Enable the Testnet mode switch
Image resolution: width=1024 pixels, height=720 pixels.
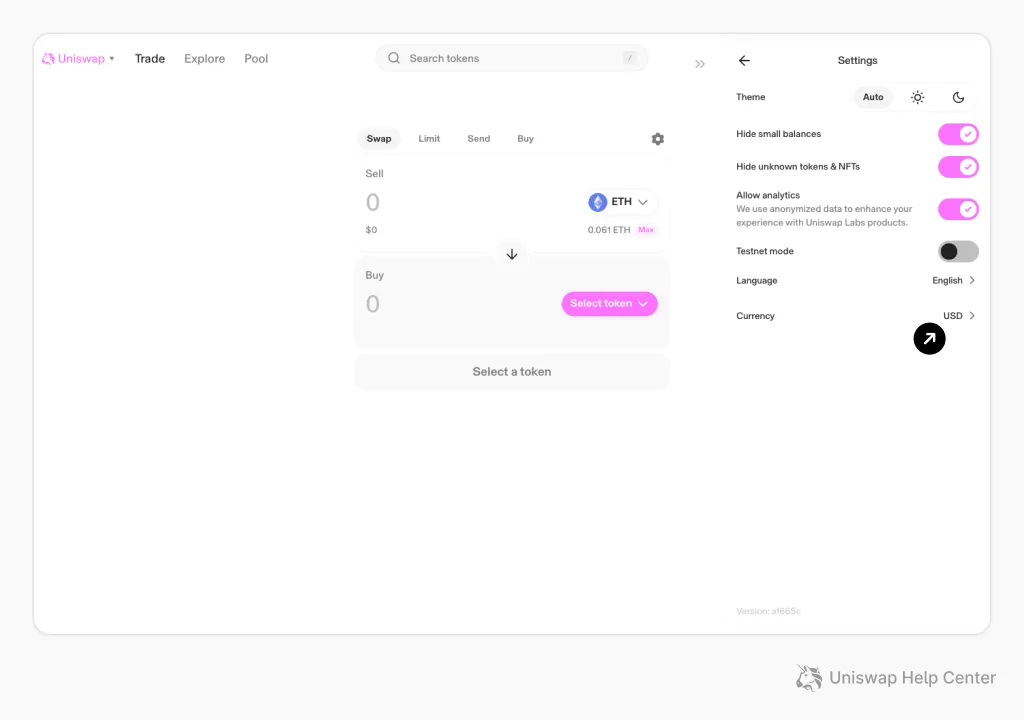(x=958, y=252)
